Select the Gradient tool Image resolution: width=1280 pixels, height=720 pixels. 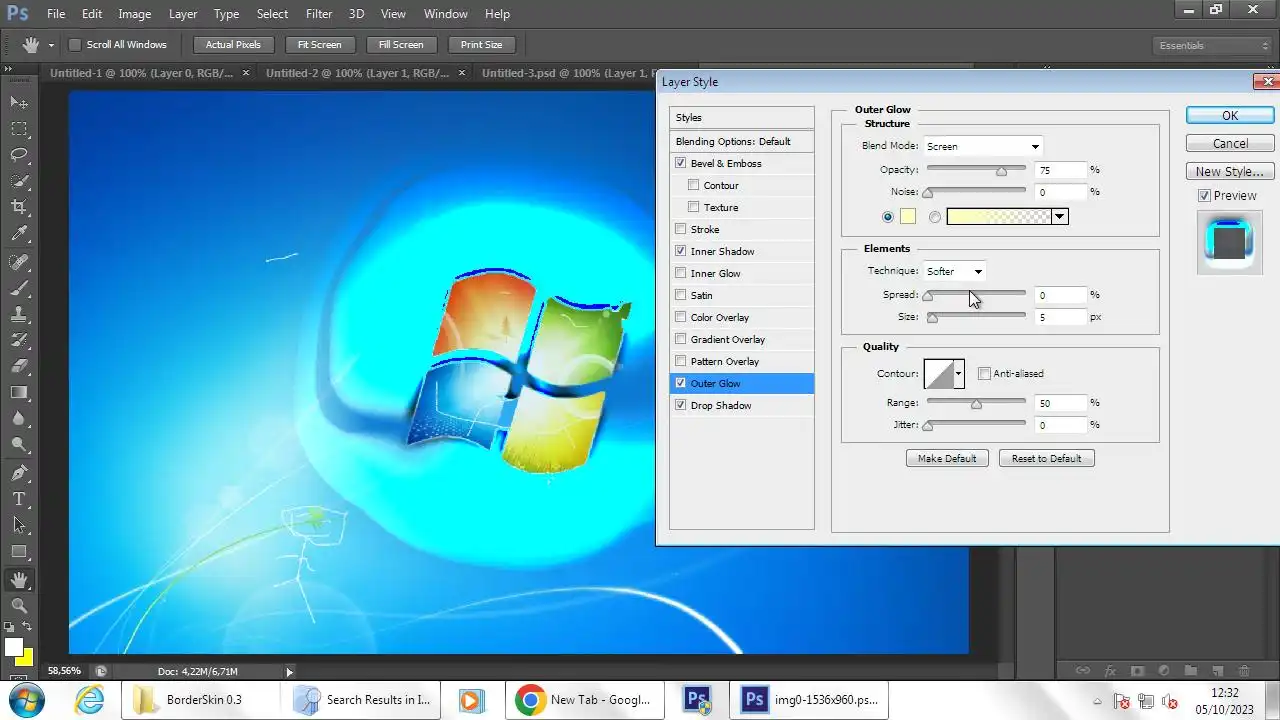(19, 393)
